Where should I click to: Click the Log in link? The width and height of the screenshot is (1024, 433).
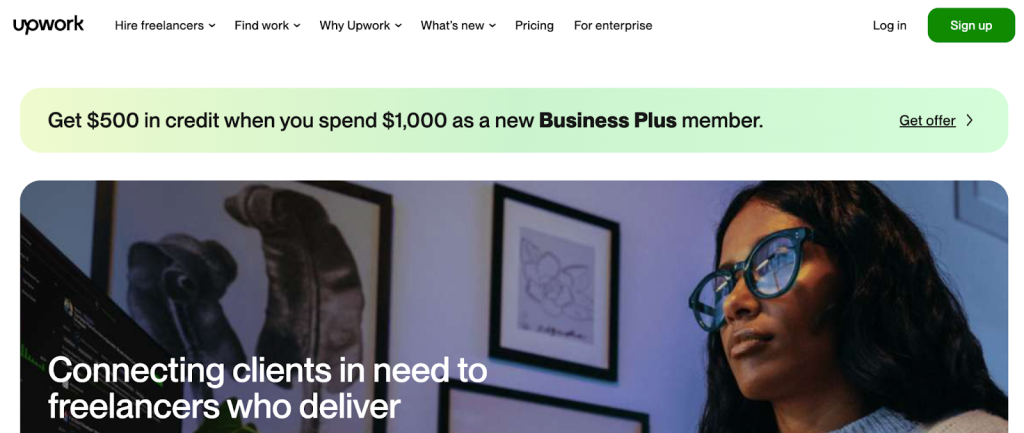point(889,25)
